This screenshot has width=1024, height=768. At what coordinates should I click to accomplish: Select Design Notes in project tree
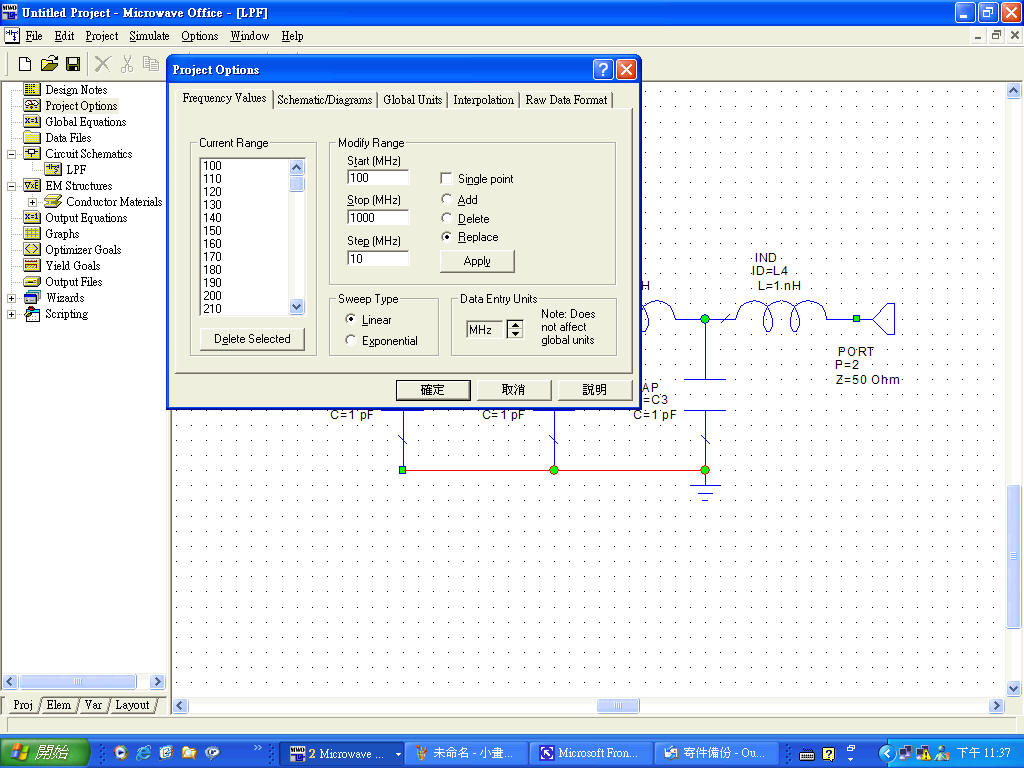click(76, 89)
